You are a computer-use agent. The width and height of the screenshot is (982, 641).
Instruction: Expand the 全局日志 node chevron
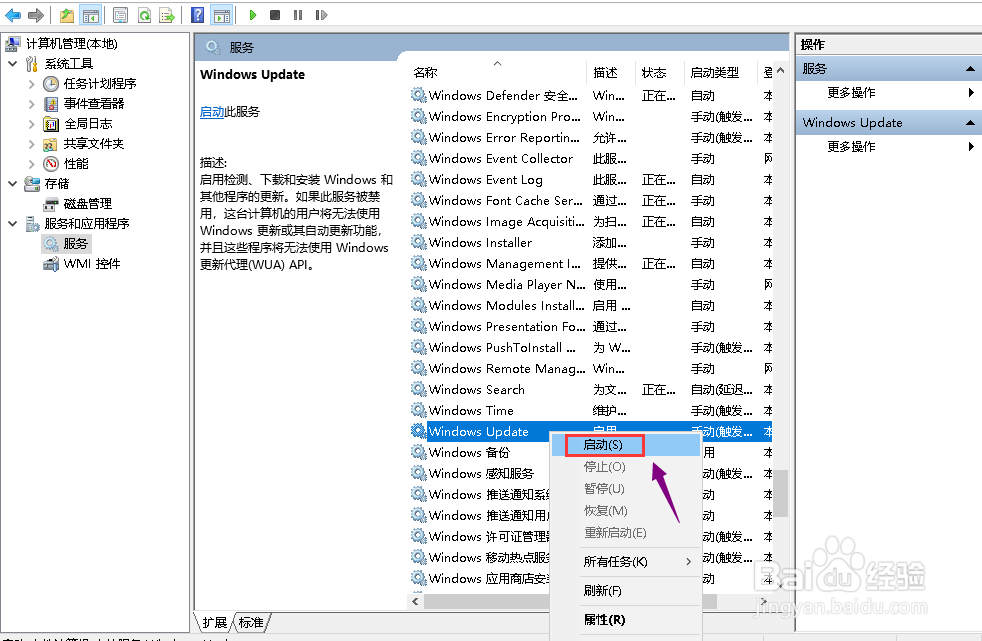coord(31,124)
